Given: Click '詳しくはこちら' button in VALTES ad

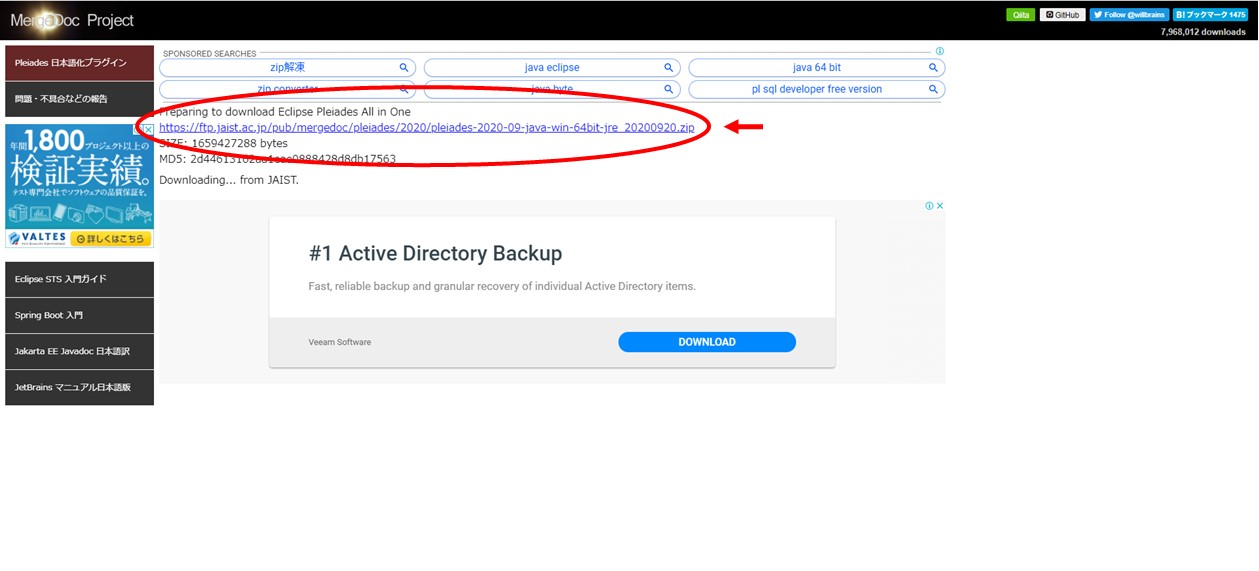Looking at the screenshot, I should click(x=111, y=239).
